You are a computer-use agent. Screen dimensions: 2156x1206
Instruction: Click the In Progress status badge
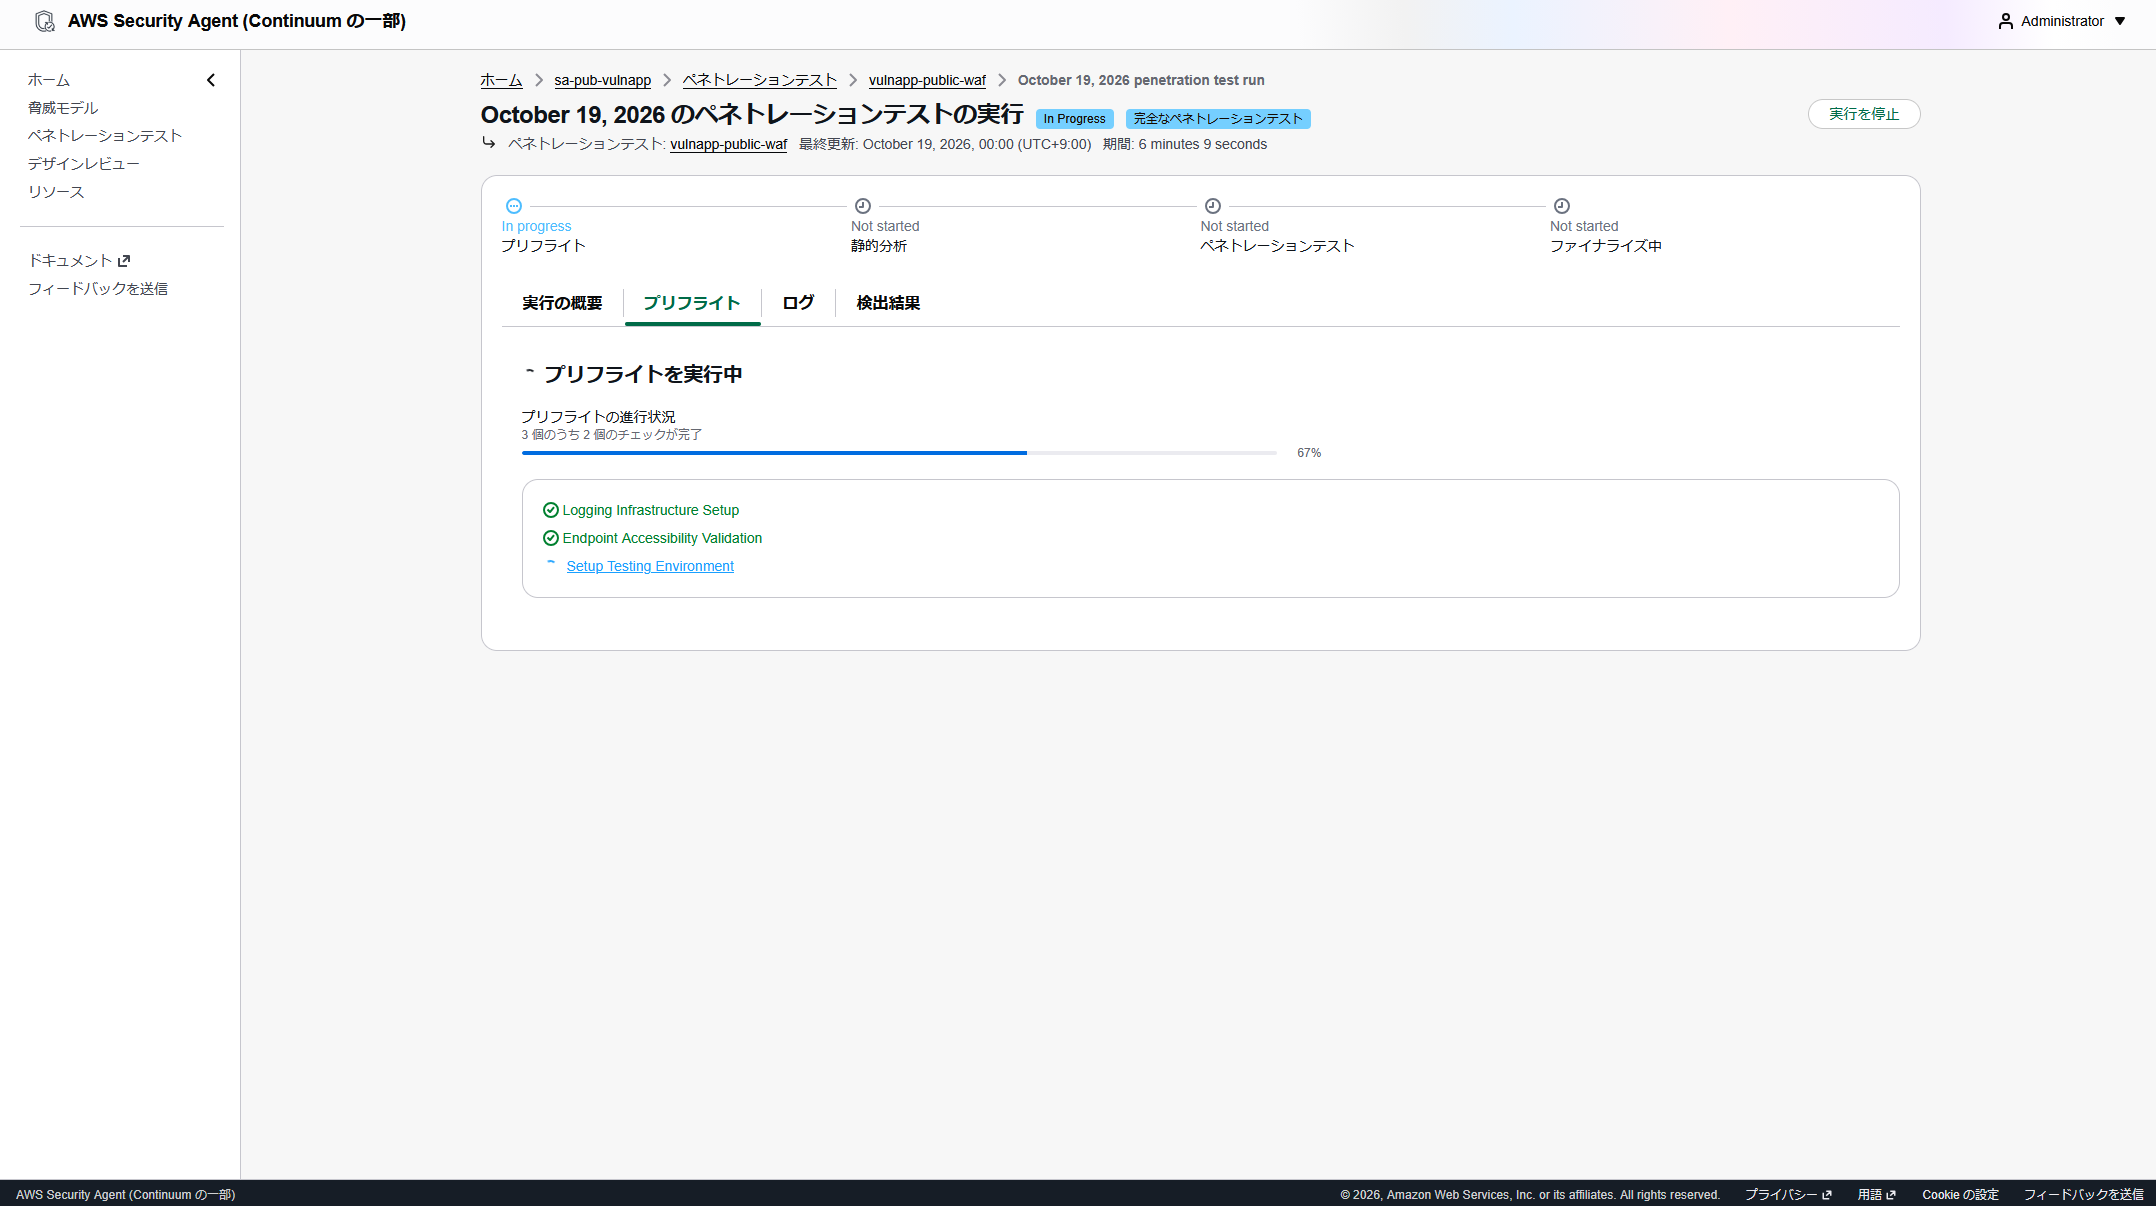click(x=1074, y=119)
